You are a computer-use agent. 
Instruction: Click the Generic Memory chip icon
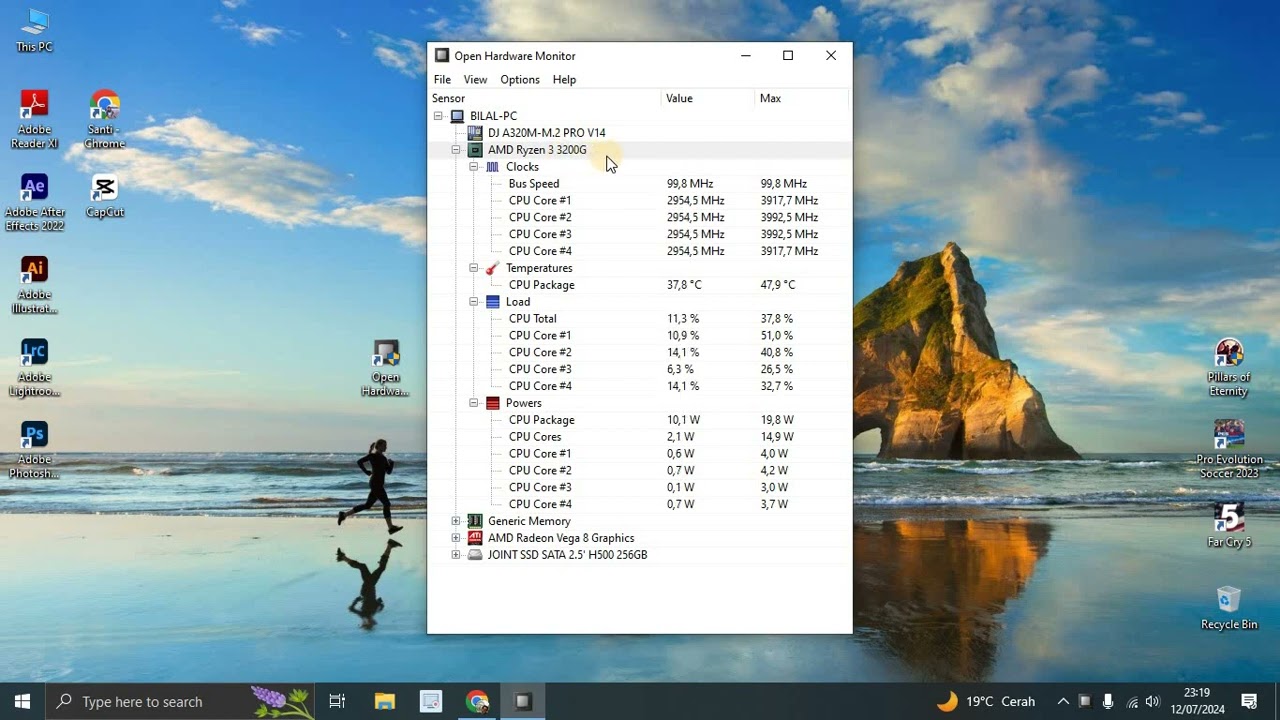click(475, 521)
